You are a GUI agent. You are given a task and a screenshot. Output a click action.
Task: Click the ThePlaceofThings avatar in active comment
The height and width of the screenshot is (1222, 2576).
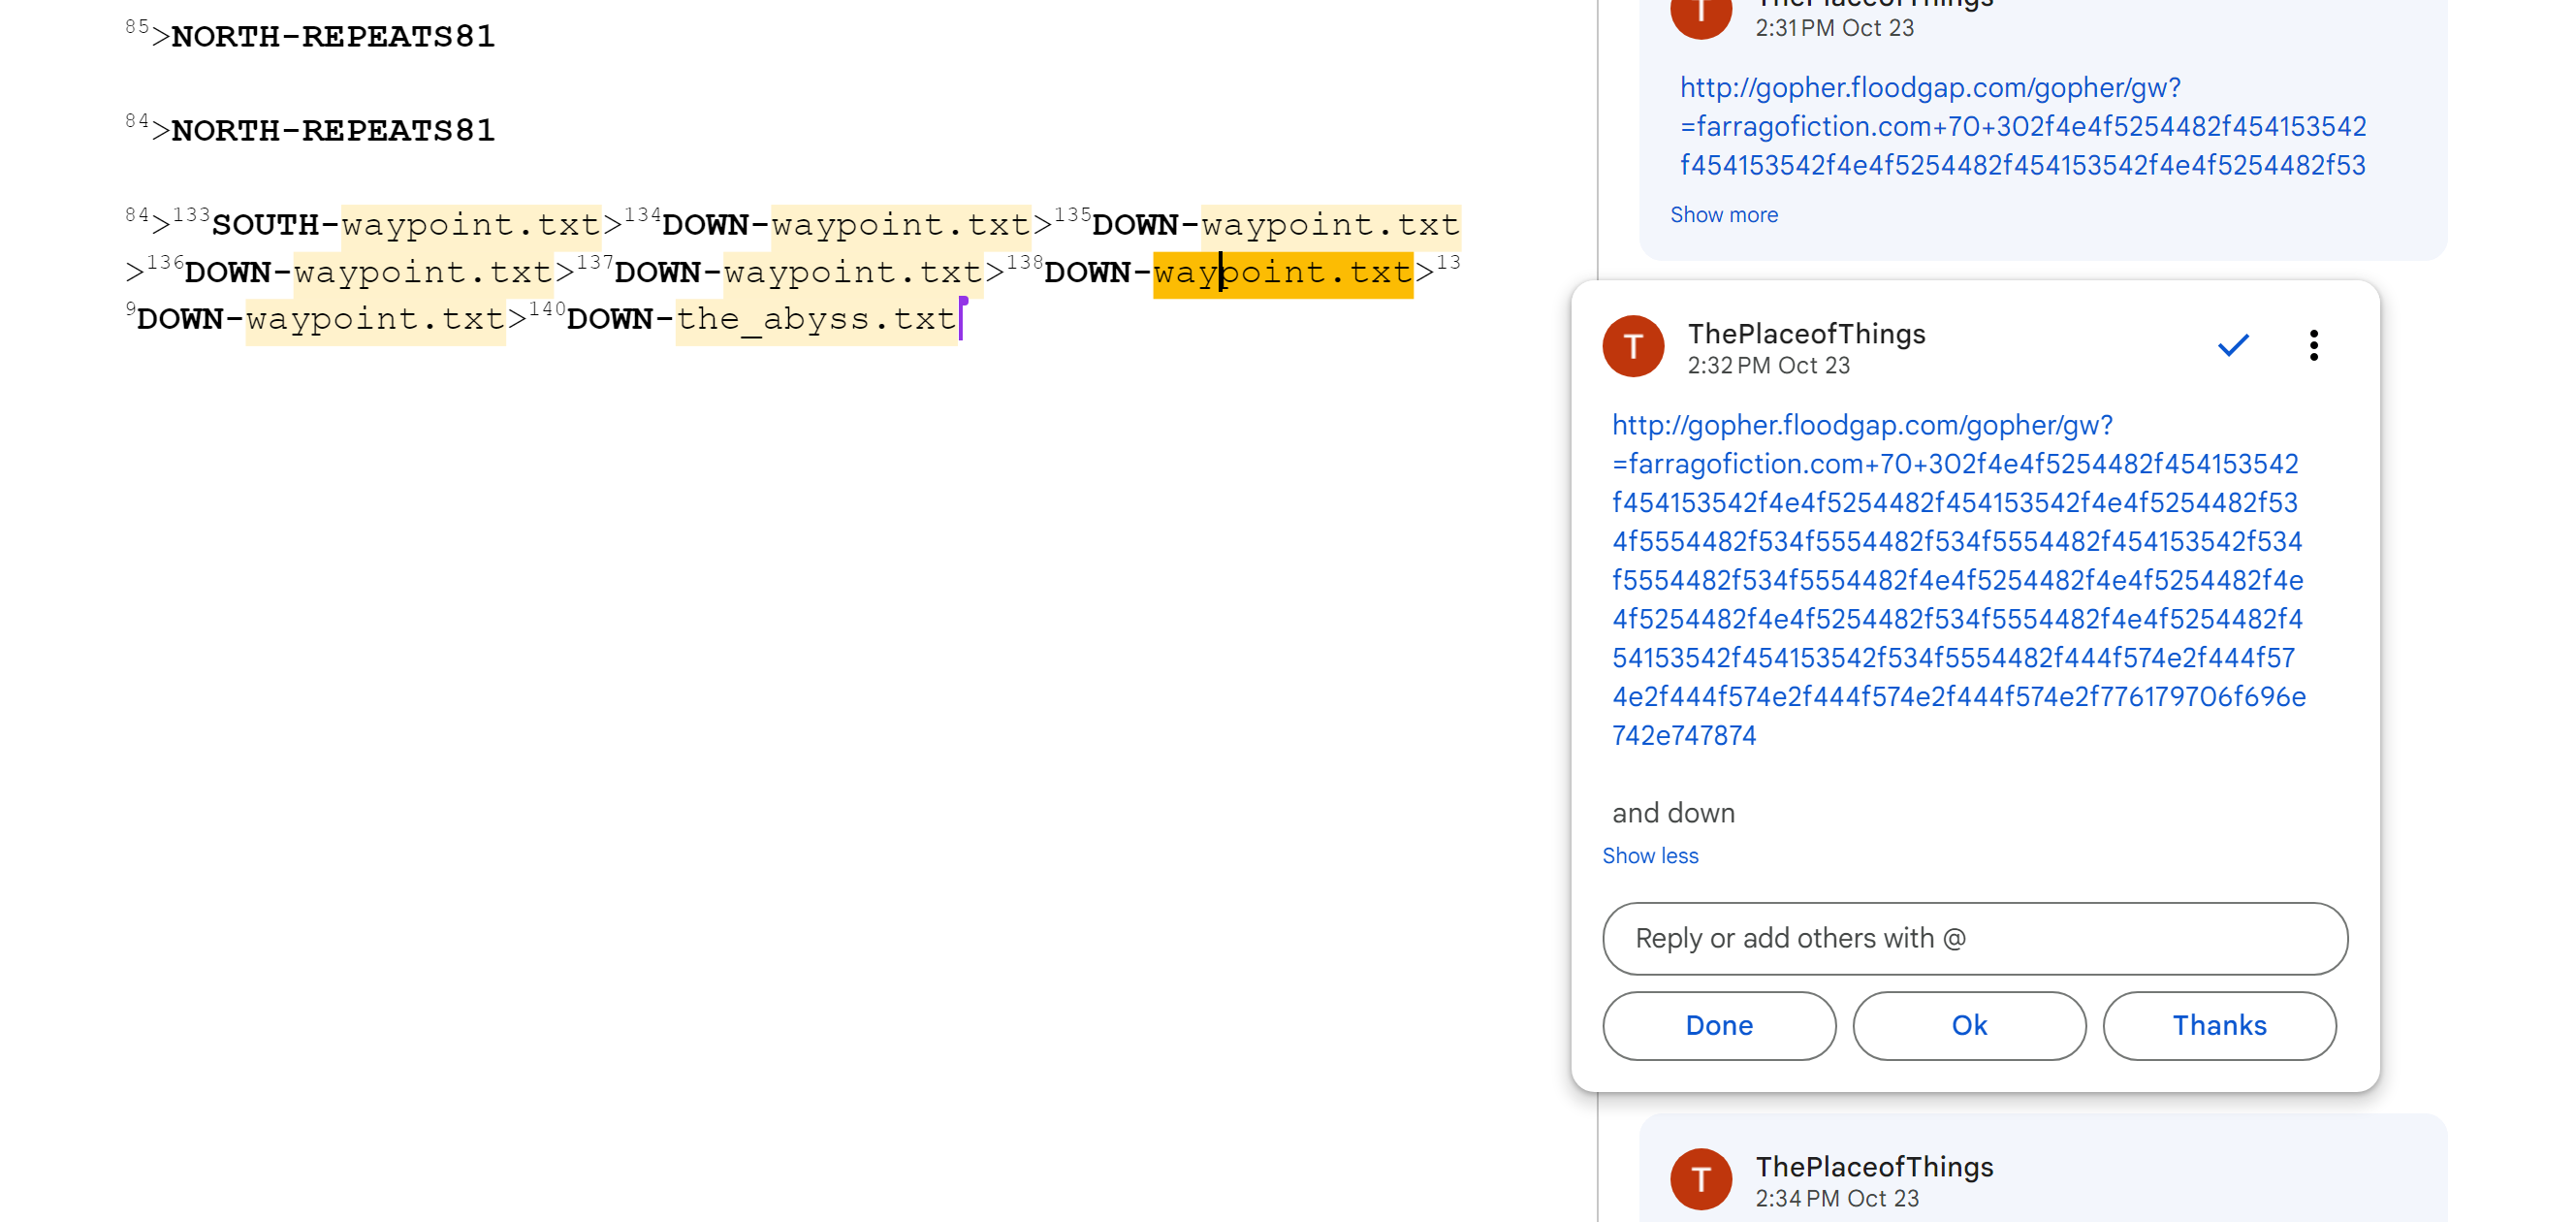coord(1632,346)
